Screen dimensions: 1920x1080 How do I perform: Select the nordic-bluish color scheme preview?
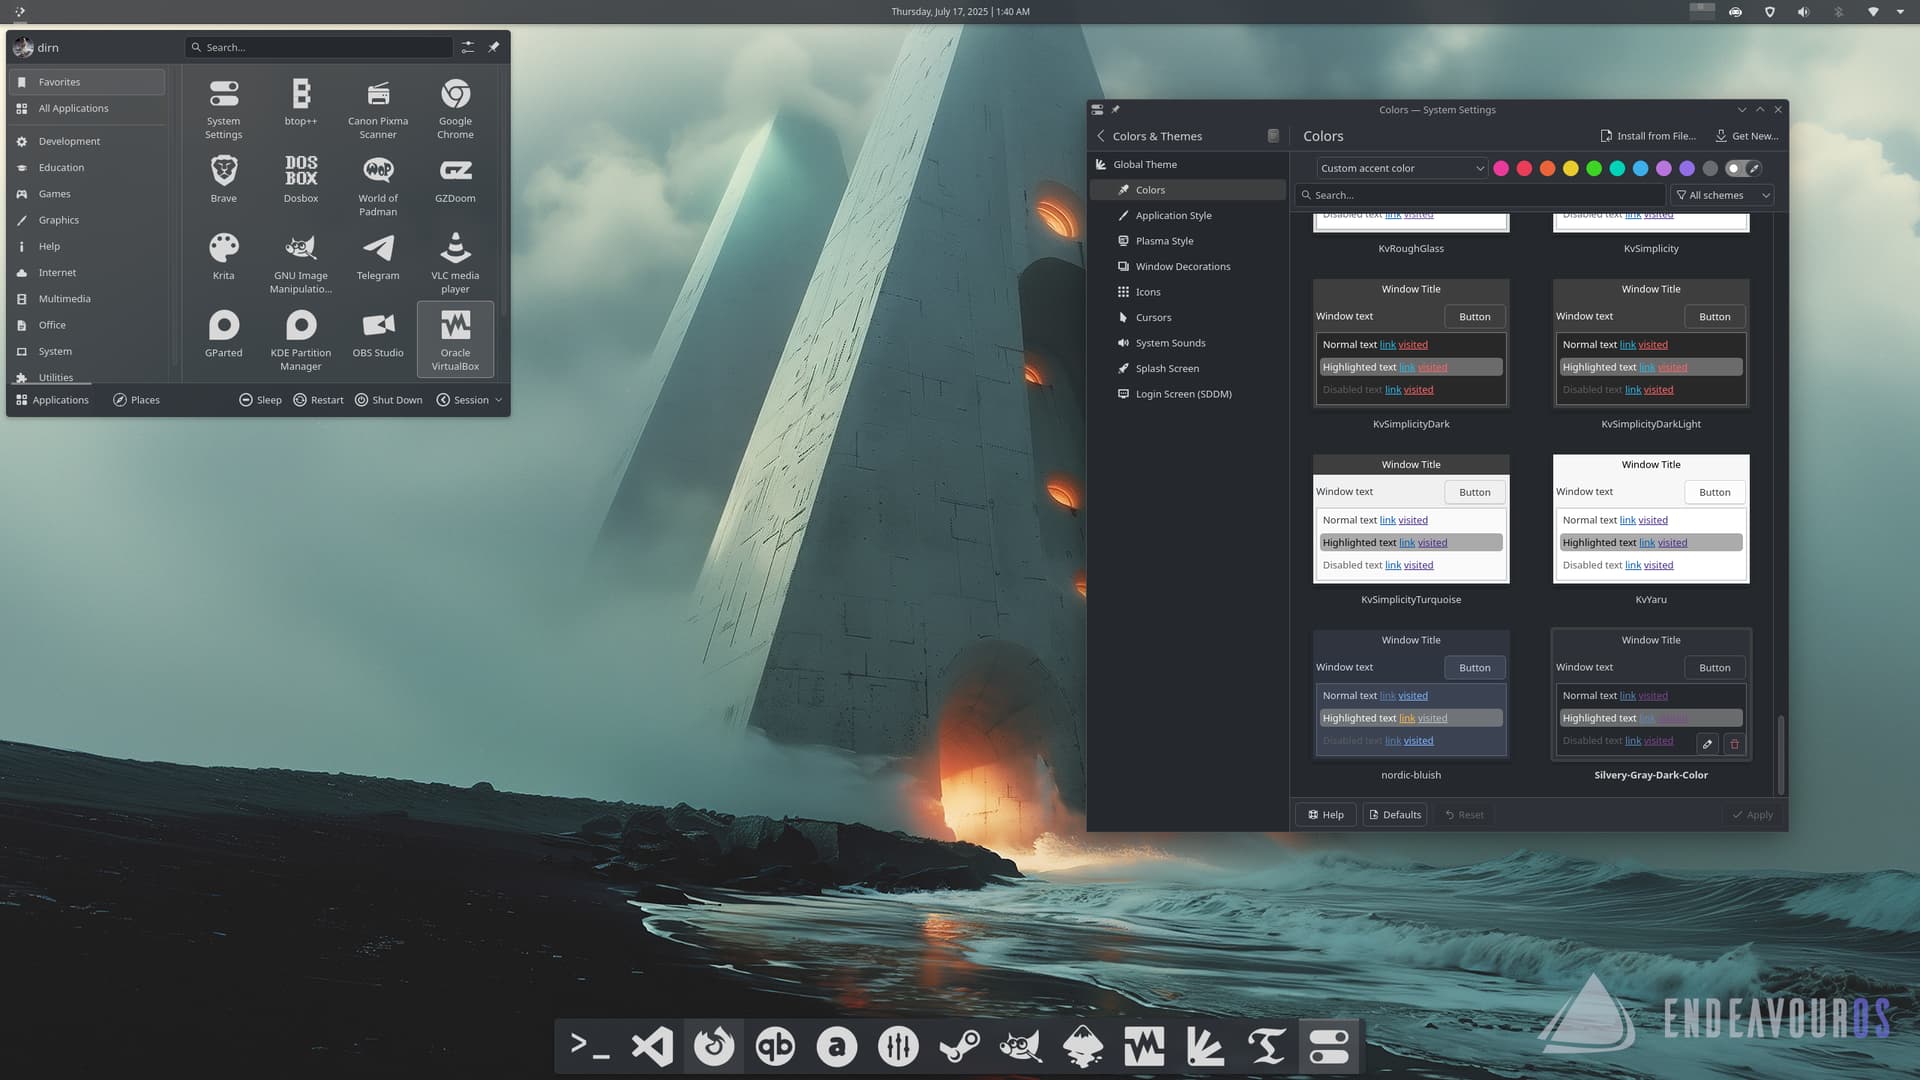point(1411,694)
